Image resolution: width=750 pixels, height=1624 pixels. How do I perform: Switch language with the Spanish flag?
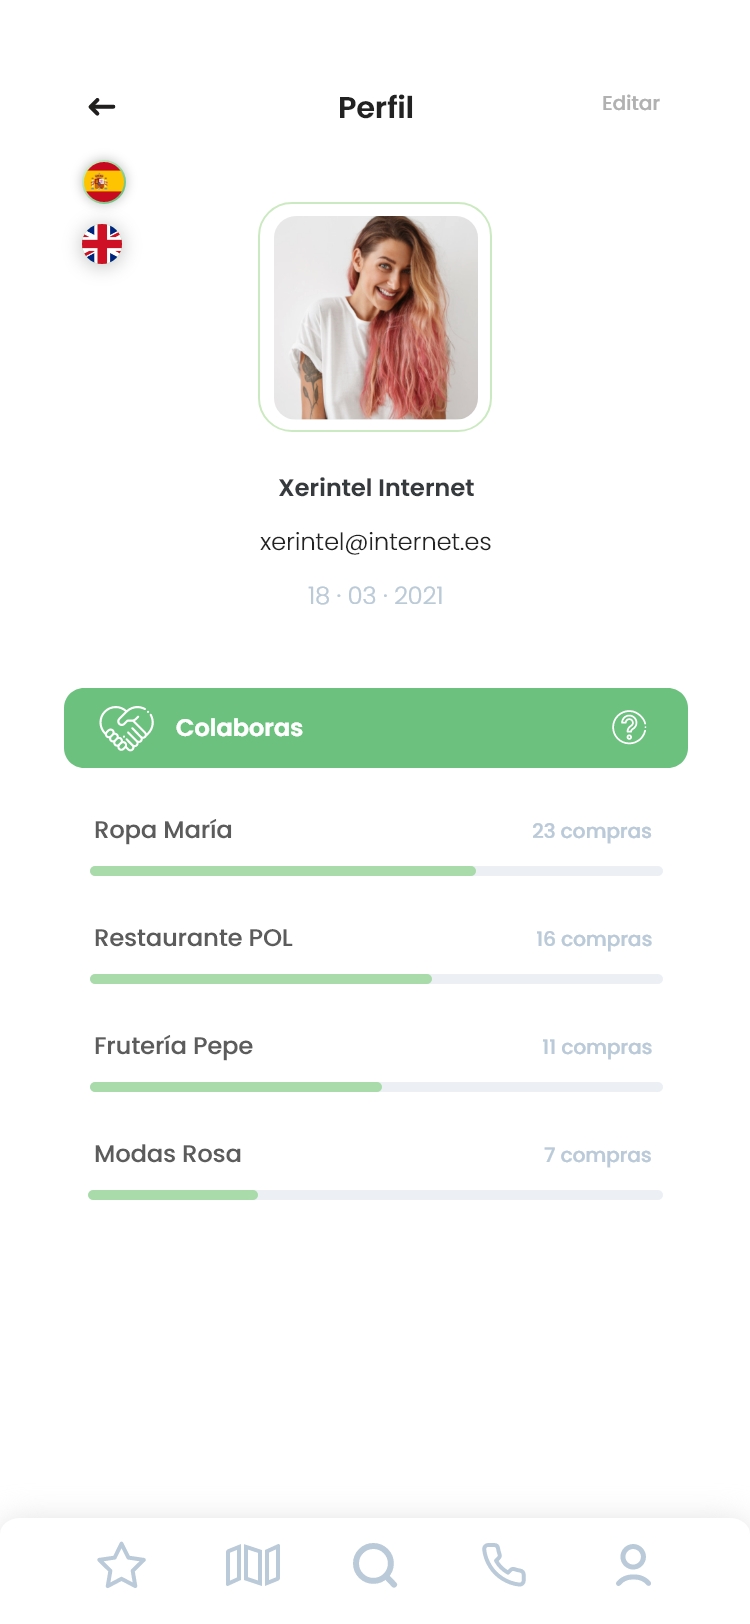(104, 182)
